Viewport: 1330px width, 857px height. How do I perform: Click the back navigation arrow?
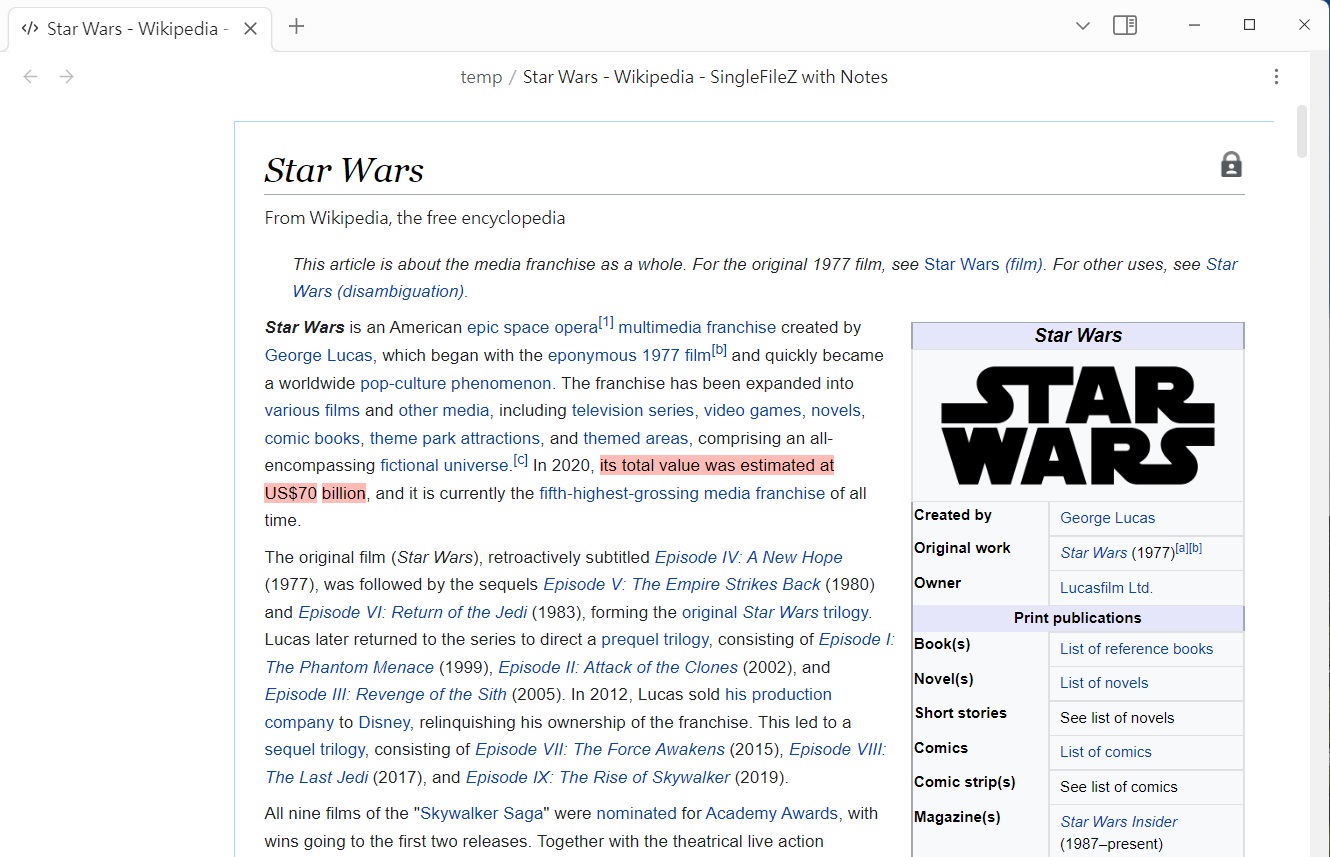pyautogui.click(x=31, y=77)
